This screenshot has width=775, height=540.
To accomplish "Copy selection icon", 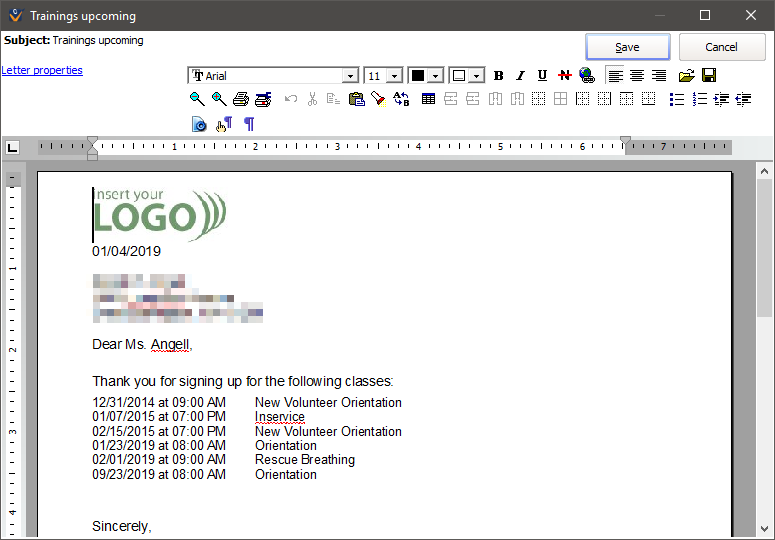I will point(334,99).
